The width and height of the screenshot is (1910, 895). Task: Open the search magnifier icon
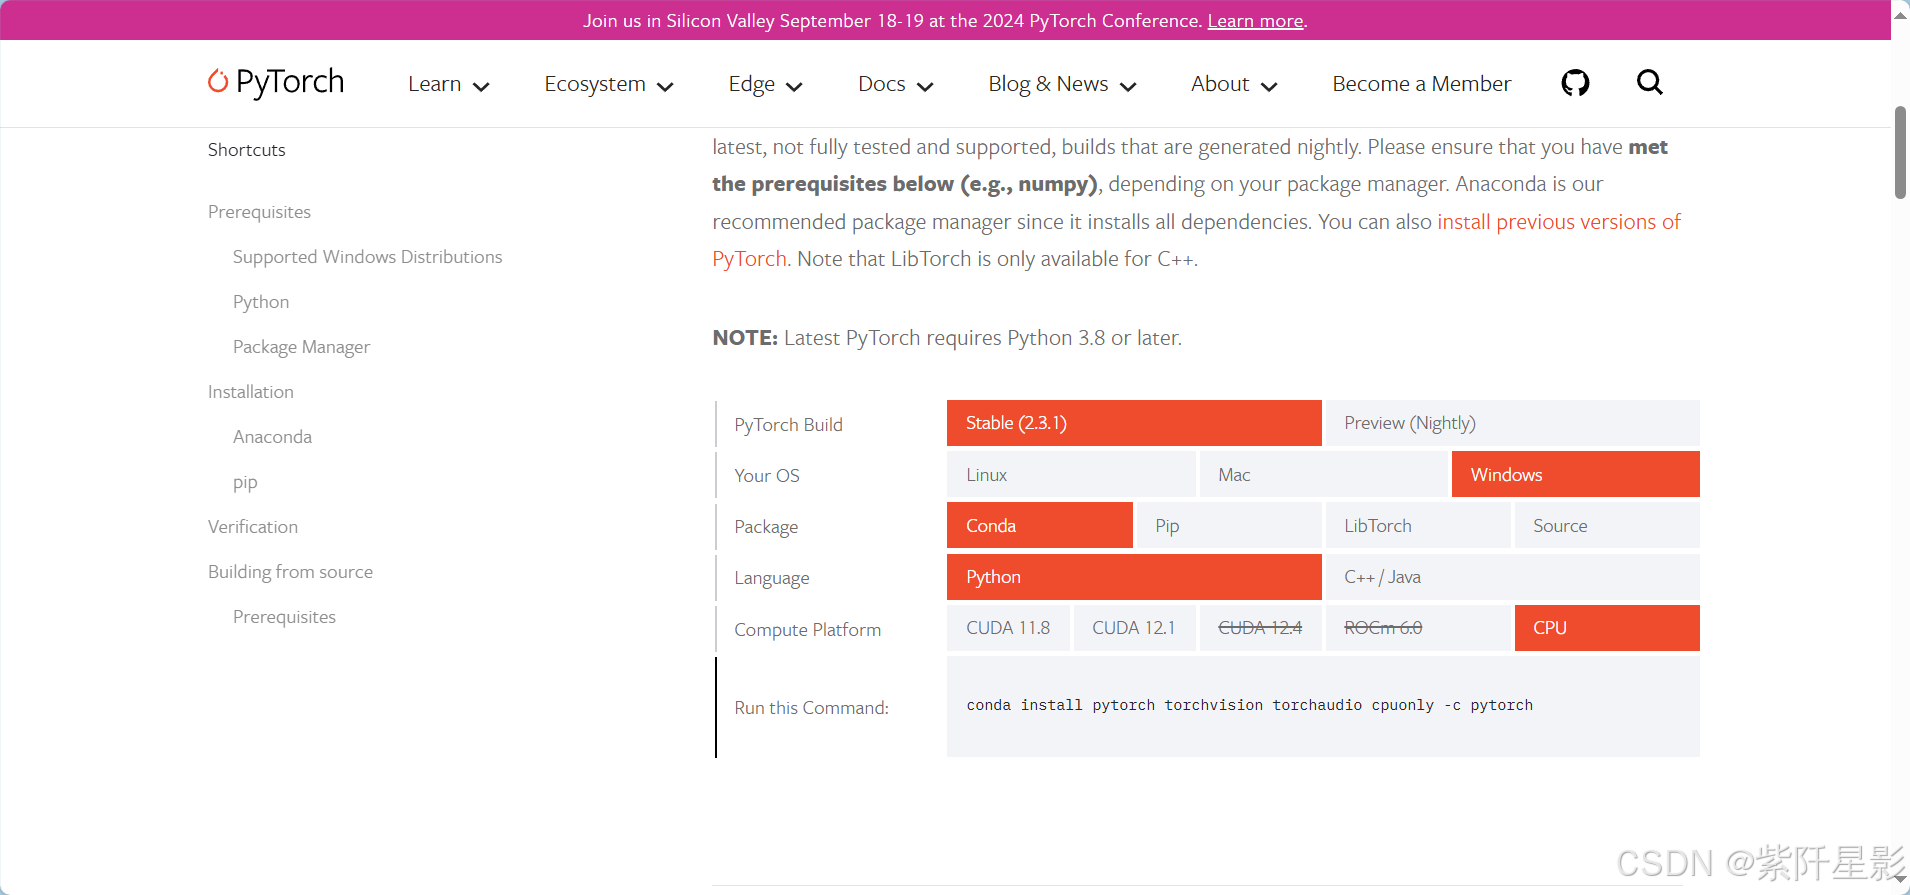pyautogui.click(x=1650, y=82)
